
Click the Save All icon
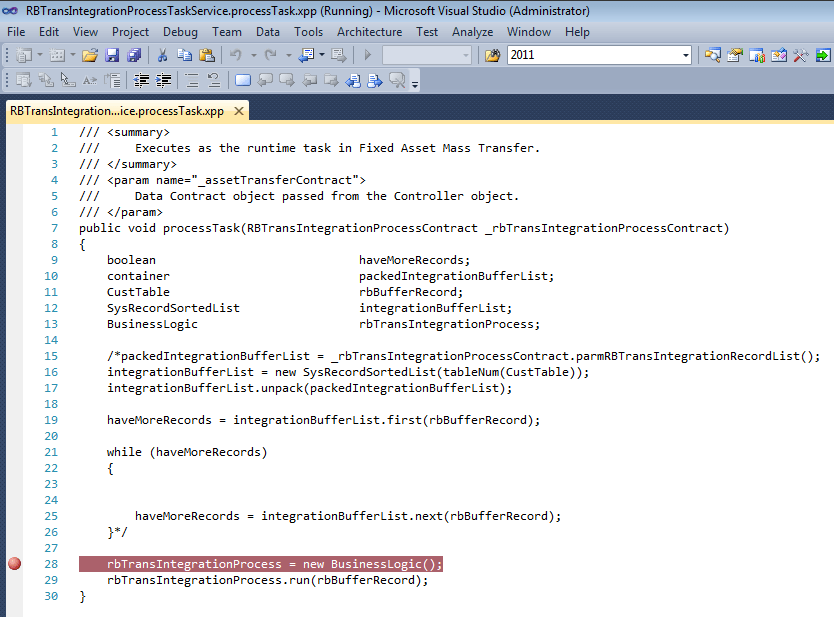coord(134,55)
